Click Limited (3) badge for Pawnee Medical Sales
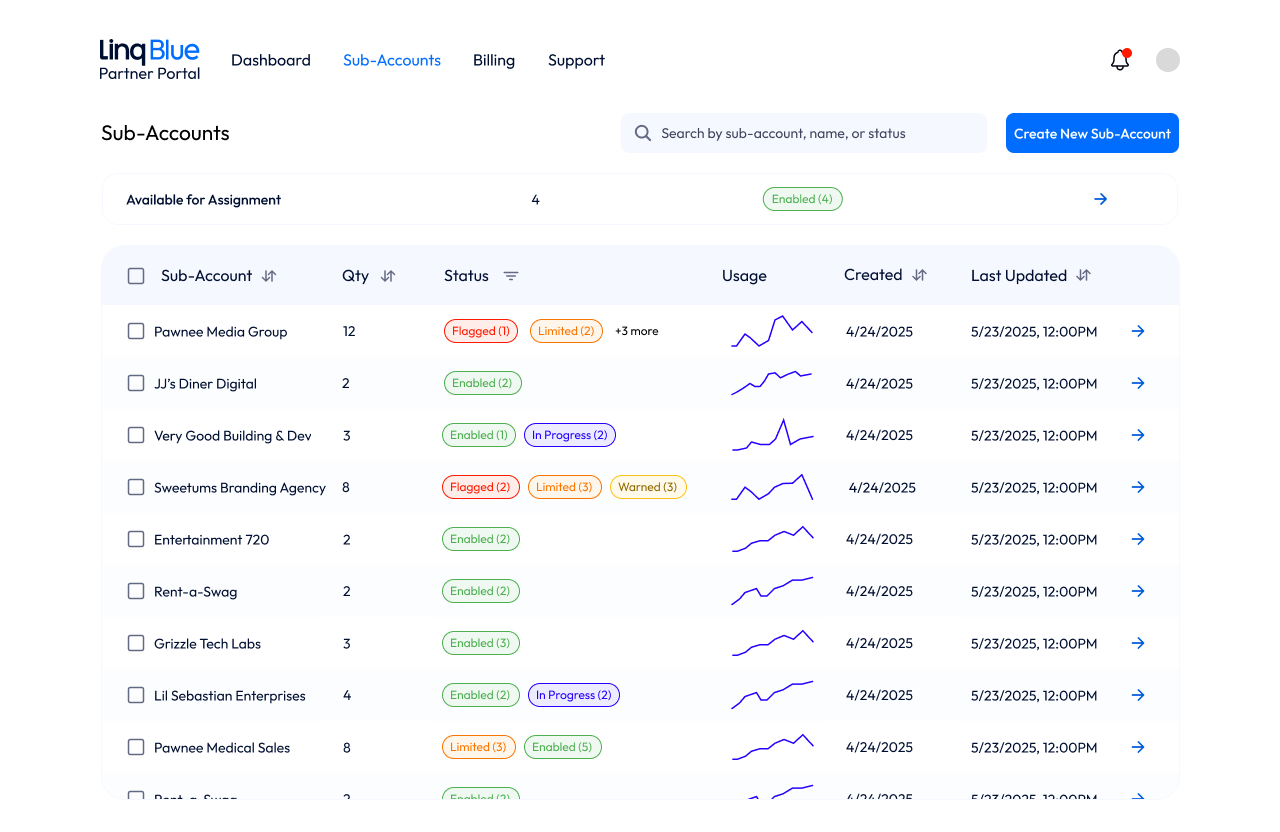Screen dimensions: 1280x832 (478, 747)
